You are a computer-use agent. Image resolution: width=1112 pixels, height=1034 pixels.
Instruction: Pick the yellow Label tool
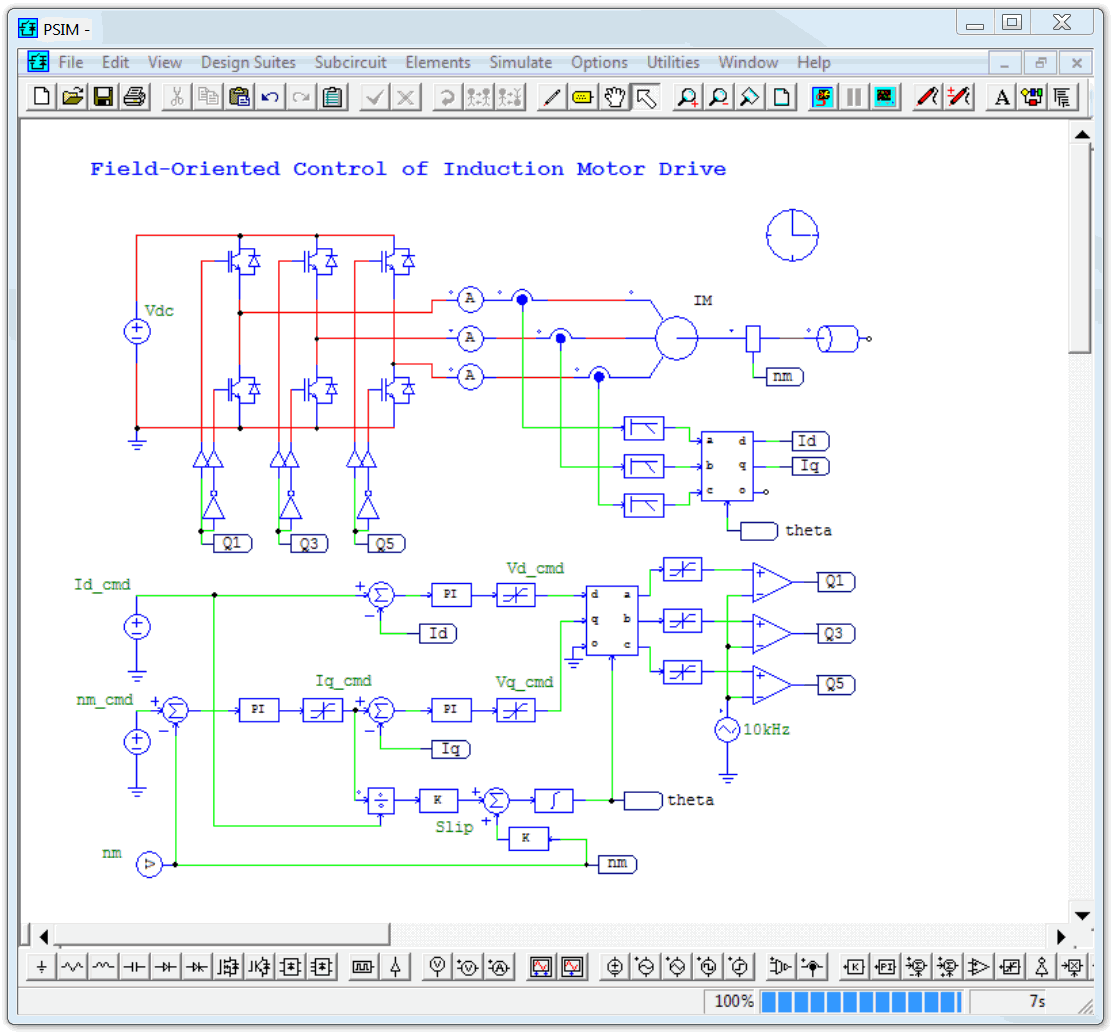tap(583, 97)
